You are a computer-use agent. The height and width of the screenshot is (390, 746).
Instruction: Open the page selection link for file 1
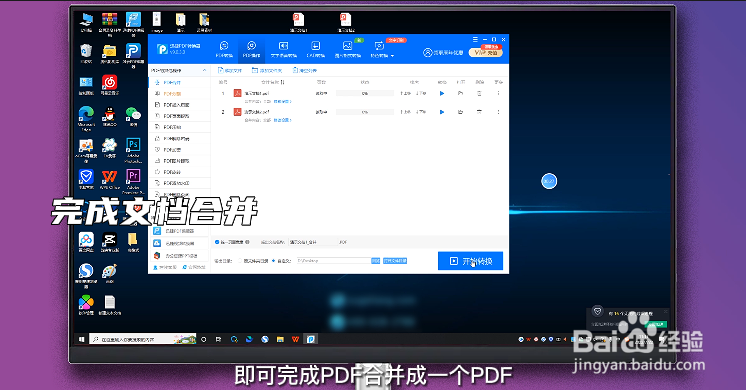click(283, 101)
